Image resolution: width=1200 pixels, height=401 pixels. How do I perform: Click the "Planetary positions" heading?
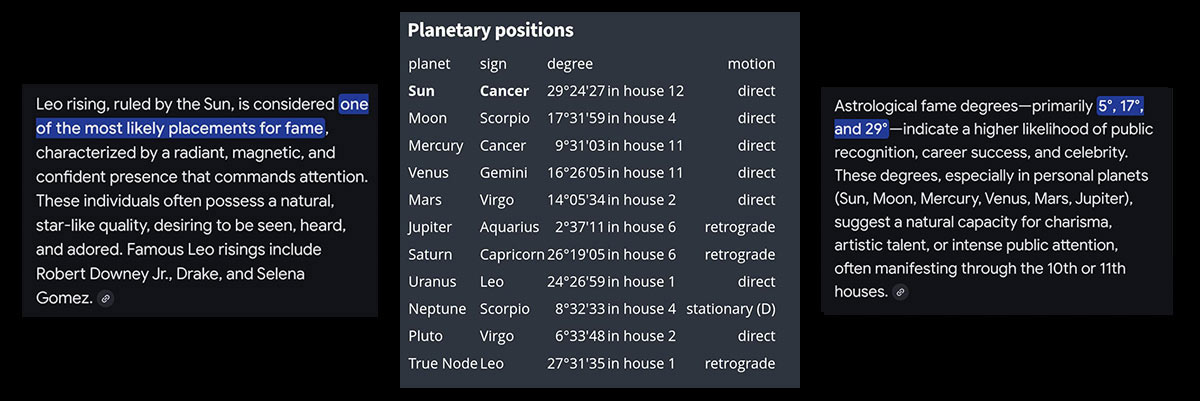click(x=490, y=30)
